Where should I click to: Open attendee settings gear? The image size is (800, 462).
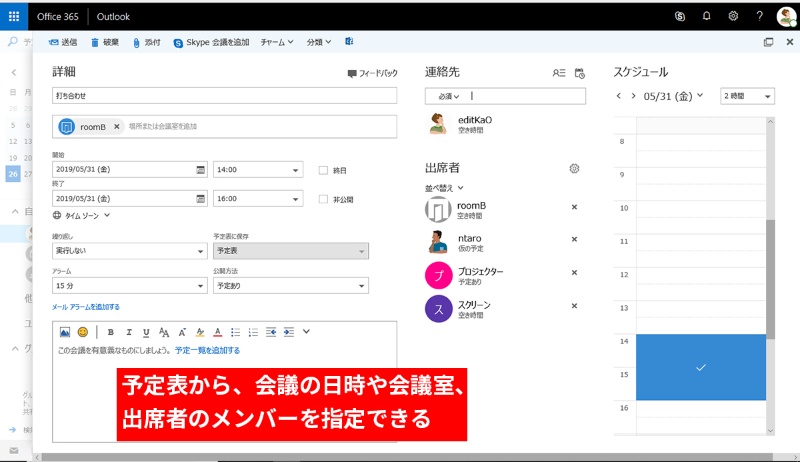point(574,168)
